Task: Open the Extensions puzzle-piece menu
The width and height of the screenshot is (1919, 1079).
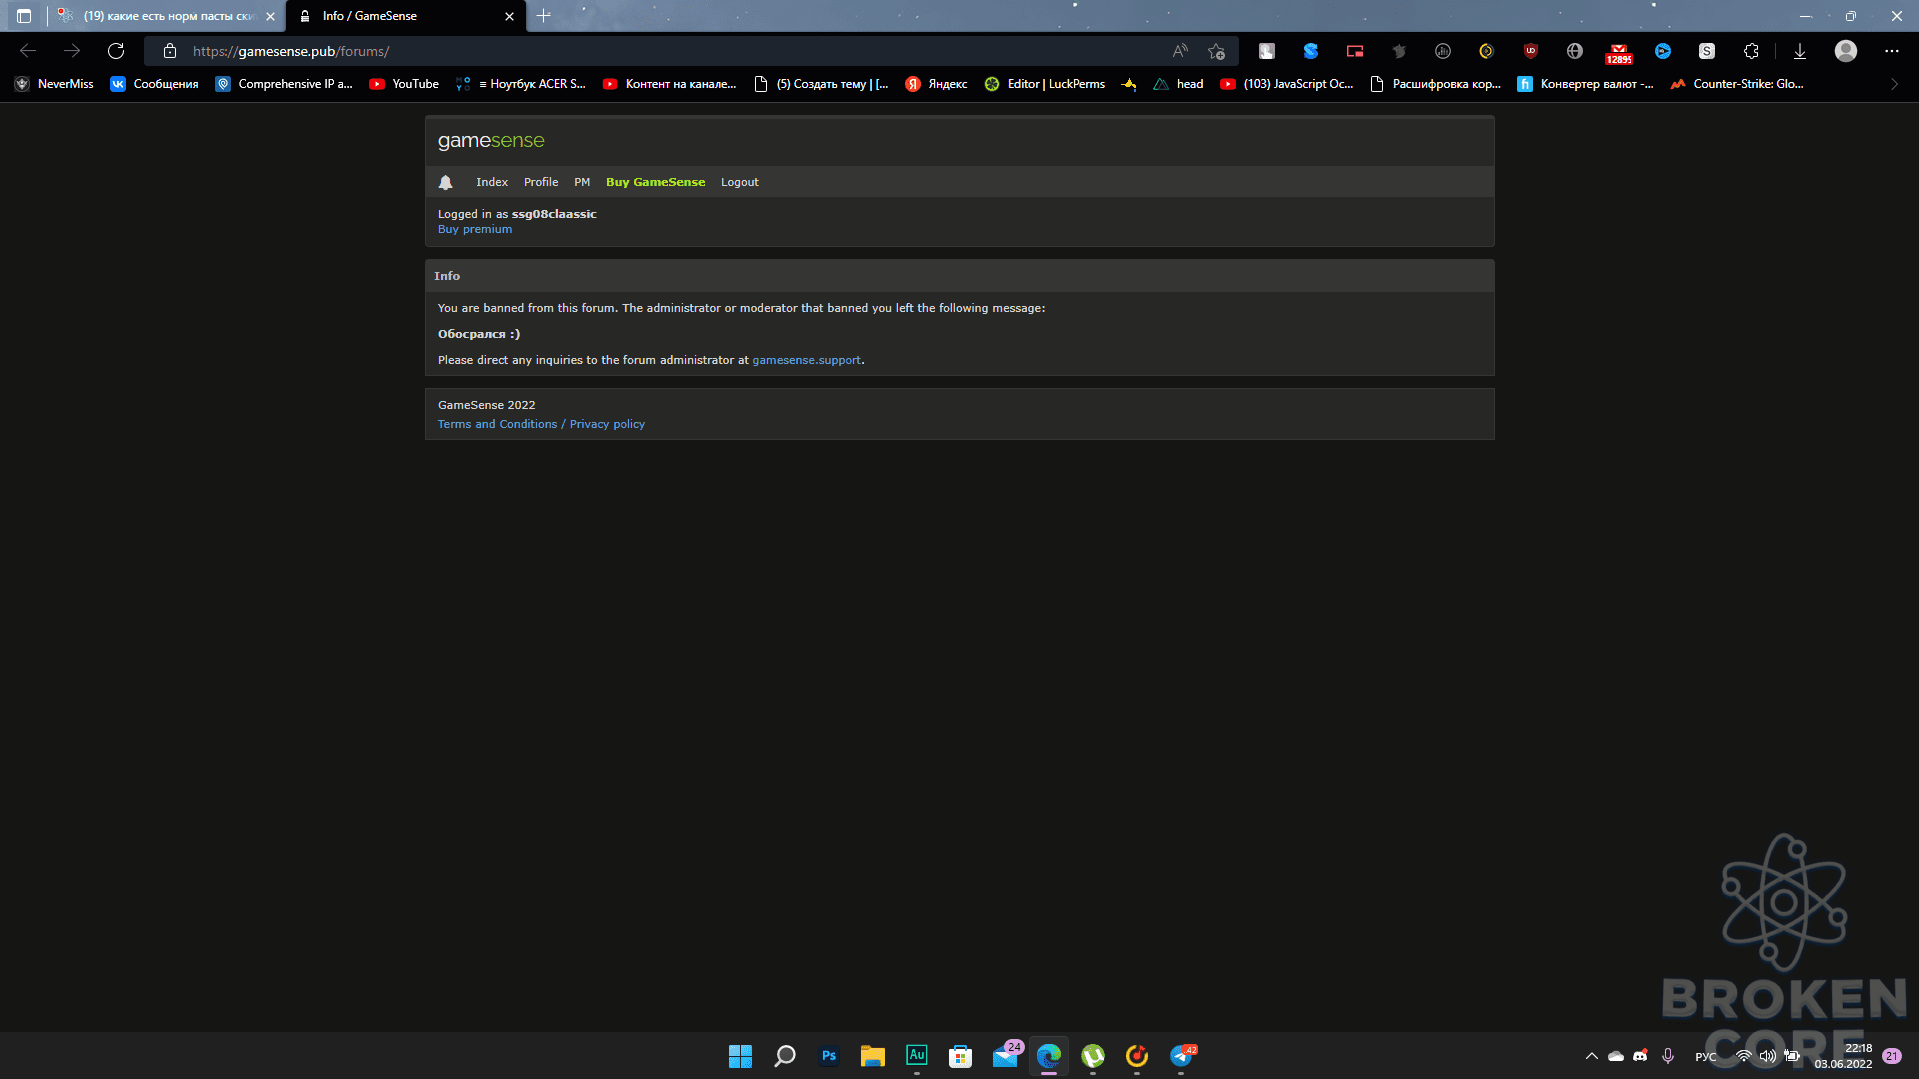Action: coord(1751,51)
